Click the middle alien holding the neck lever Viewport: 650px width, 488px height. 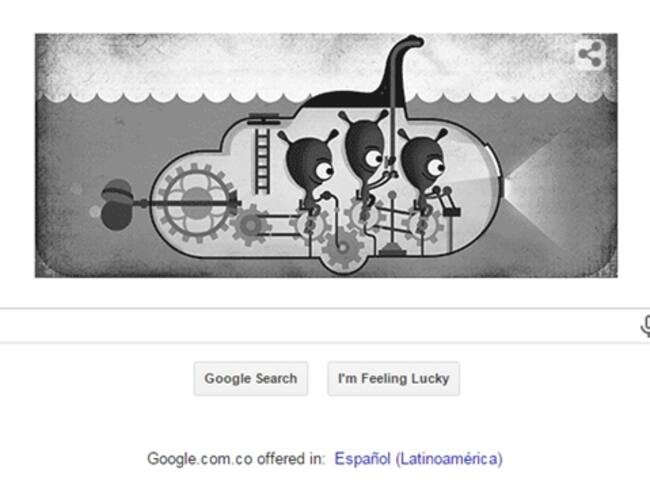click(367, 149)
